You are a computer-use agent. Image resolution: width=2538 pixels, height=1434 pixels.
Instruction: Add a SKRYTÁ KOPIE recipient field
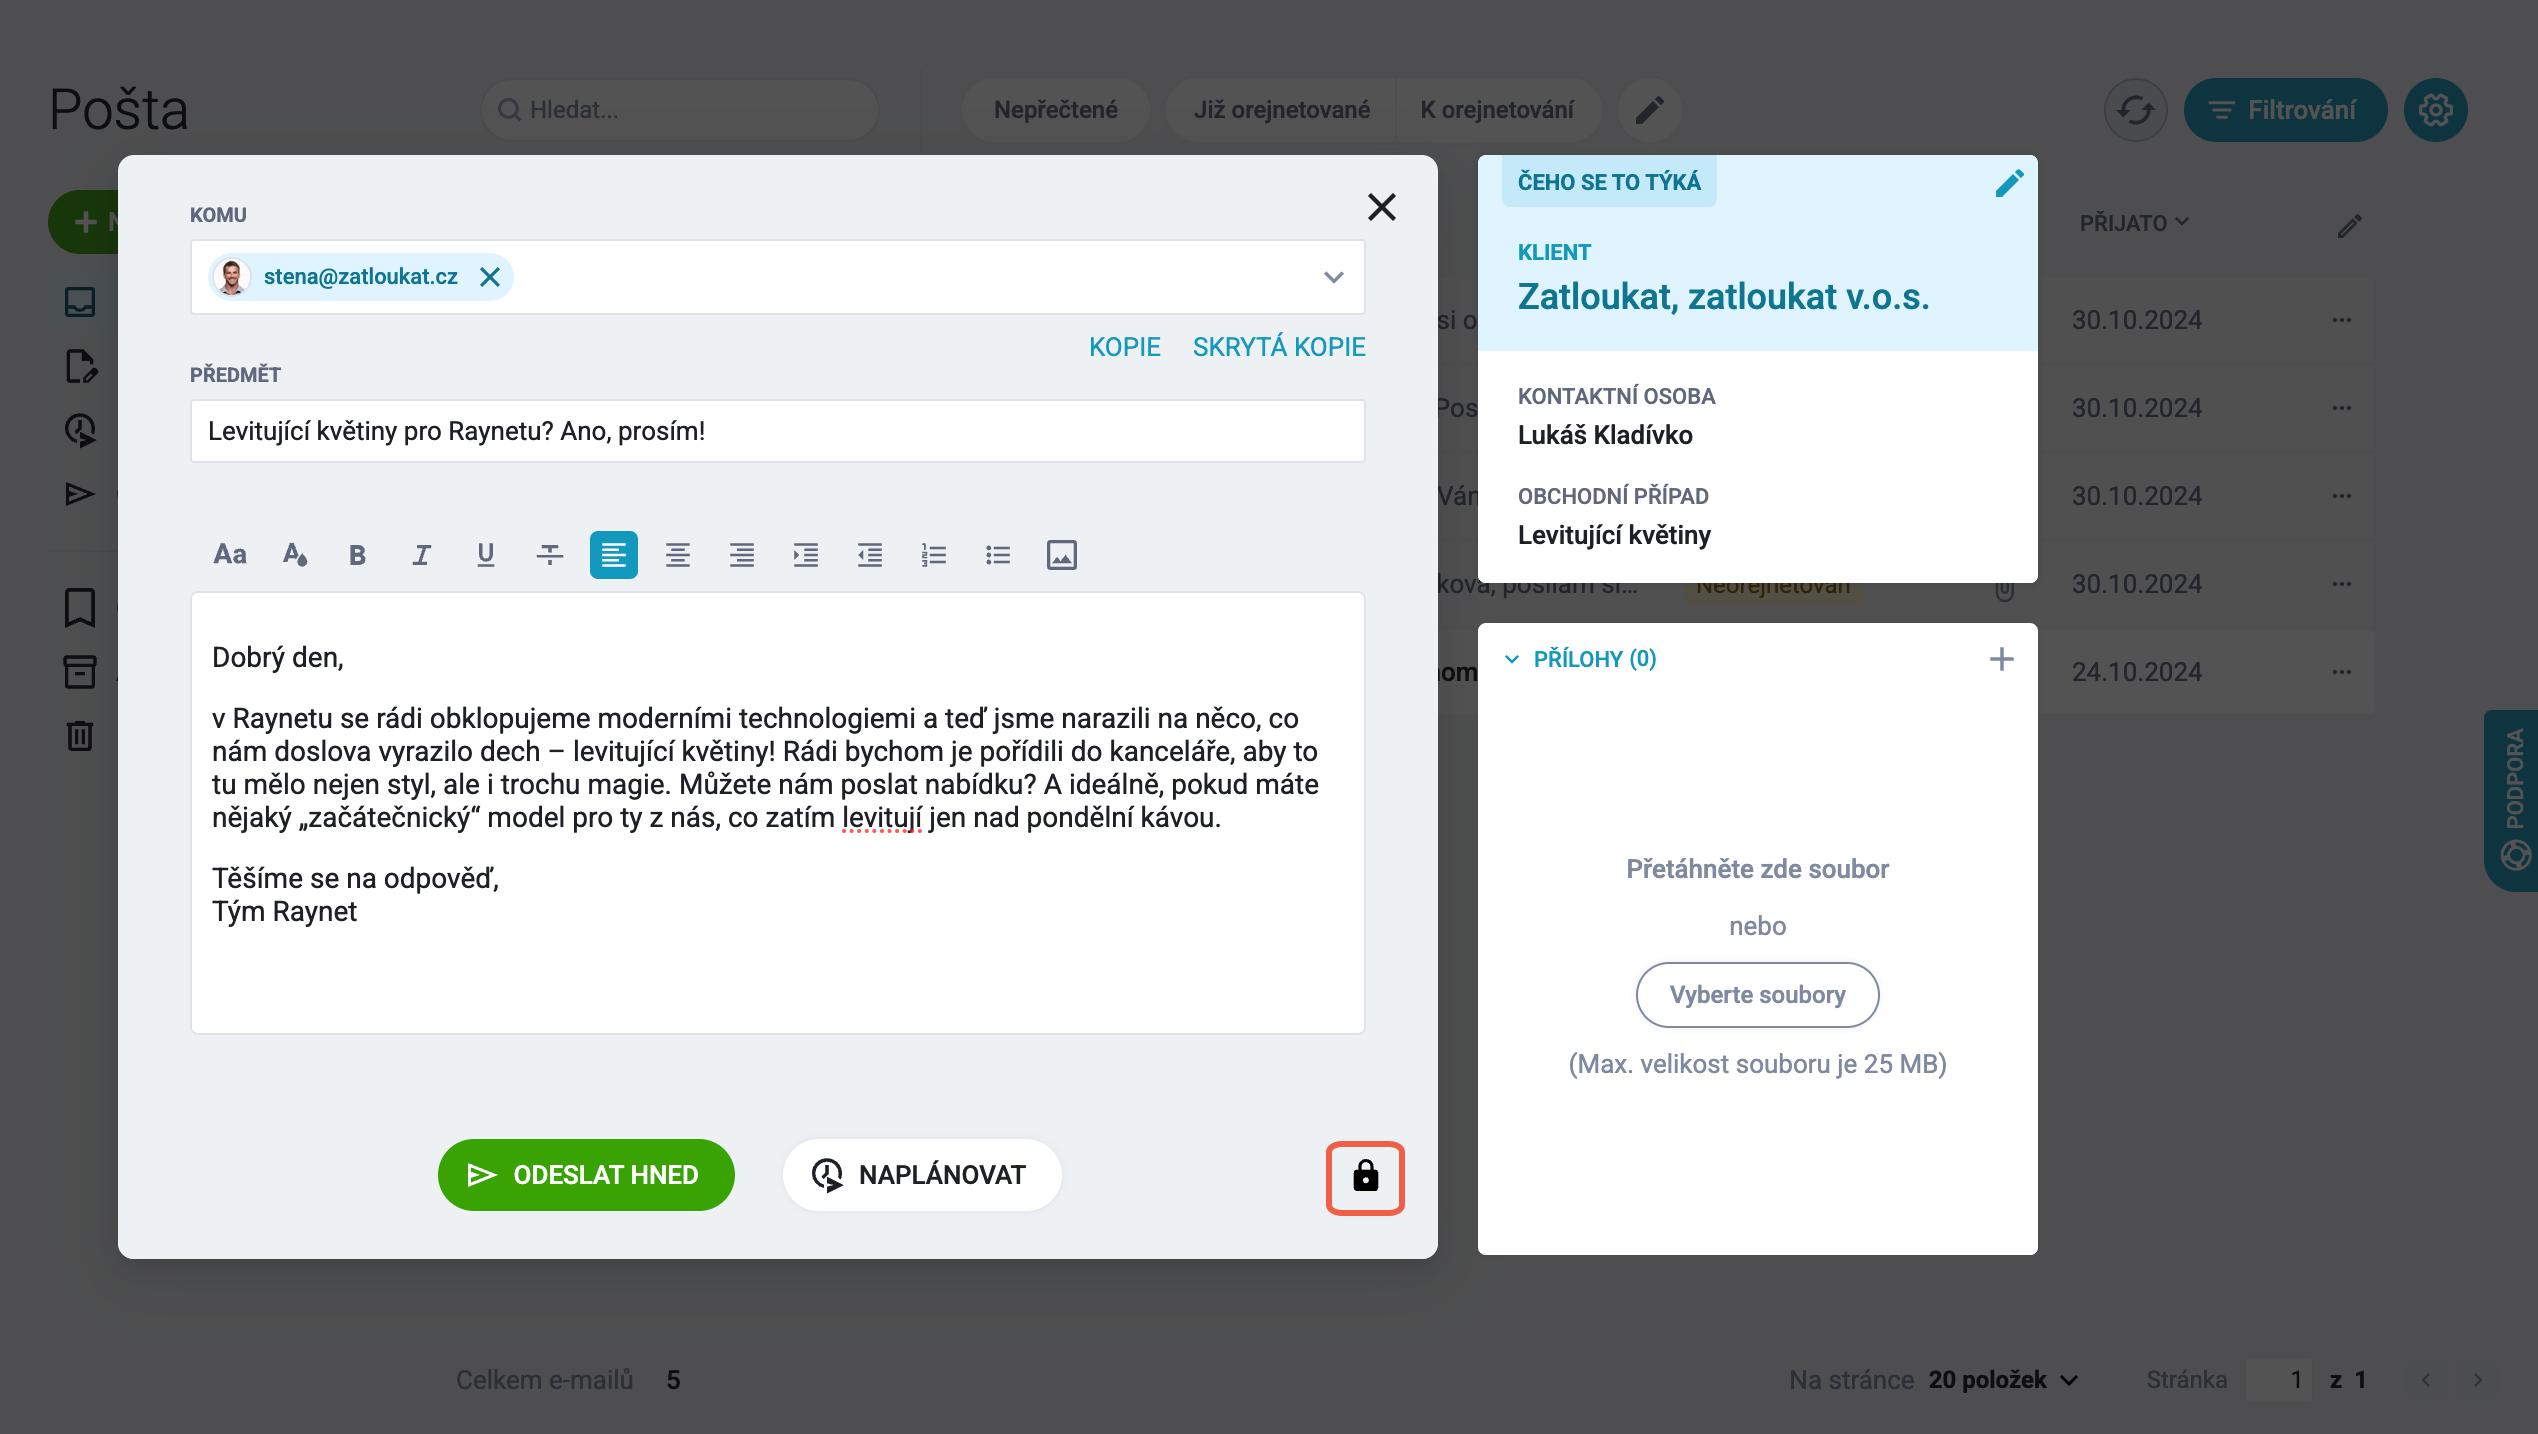tap(1279, 347)
